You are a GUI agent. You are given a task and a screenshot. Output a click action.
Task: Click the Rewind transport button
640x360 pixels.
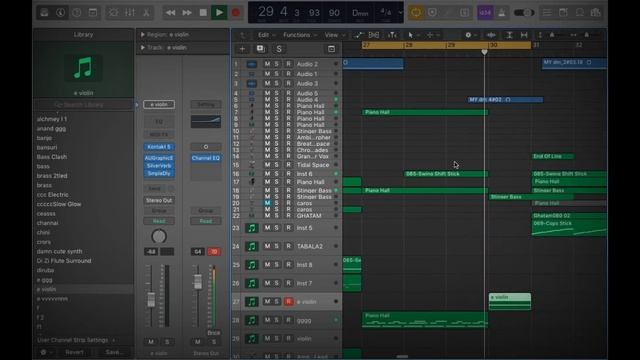(x=170, y=13)
